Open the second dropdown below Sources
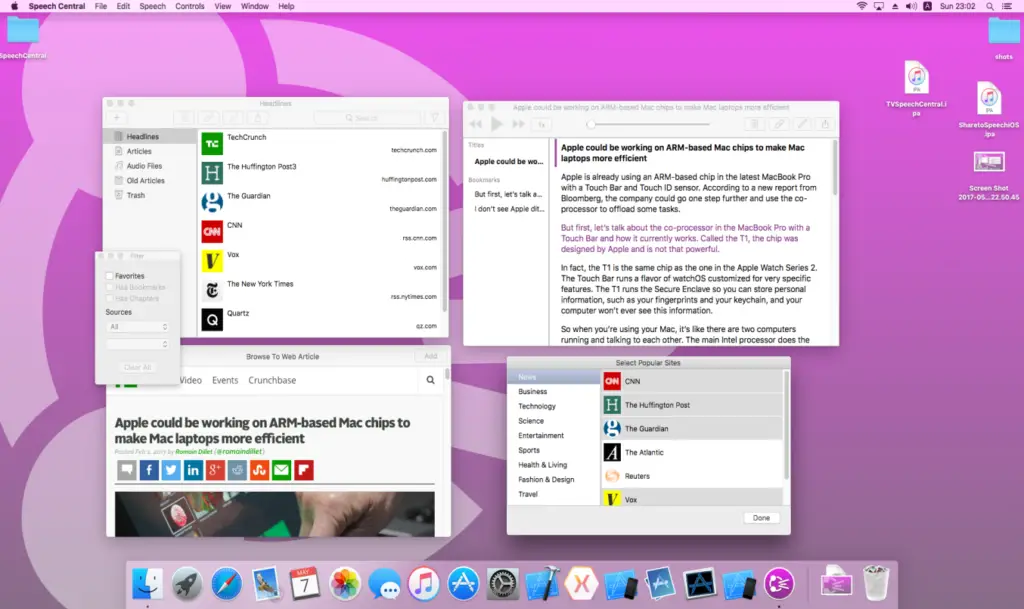 coord(137,344)
